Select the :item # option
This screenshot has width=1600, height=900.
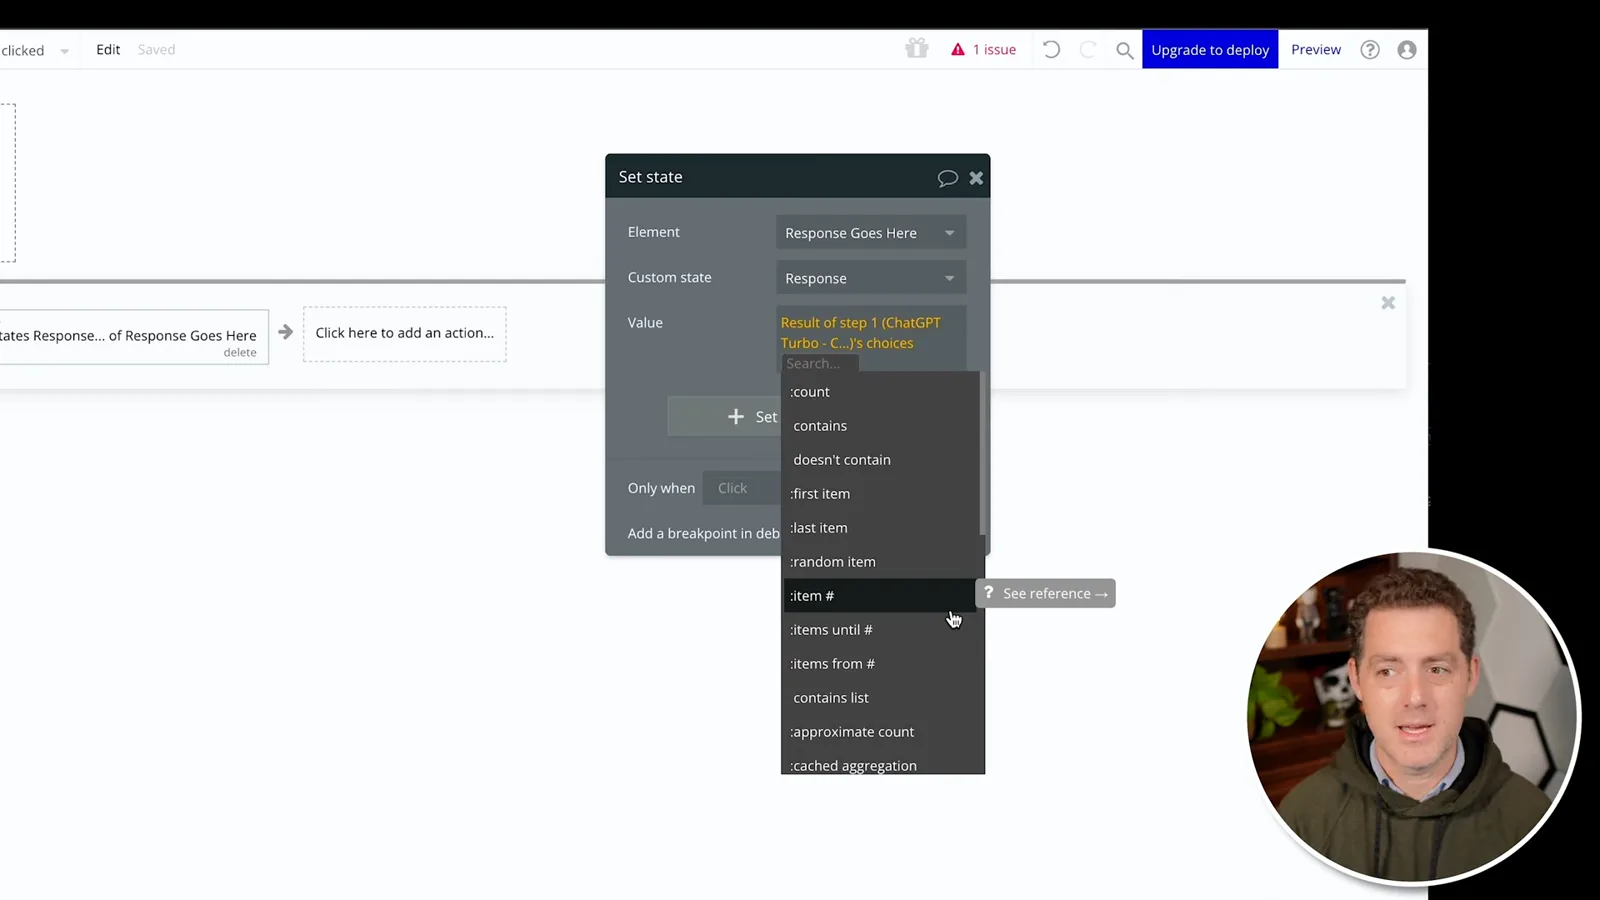(x=878, y=596)
